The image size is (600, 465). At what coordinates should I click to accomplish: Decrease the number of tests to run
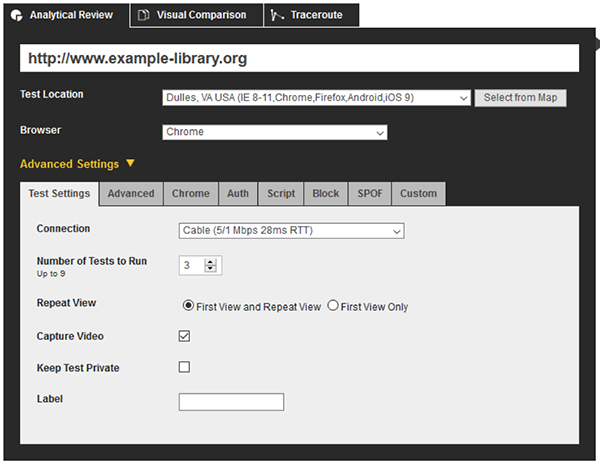coord(210,269)
